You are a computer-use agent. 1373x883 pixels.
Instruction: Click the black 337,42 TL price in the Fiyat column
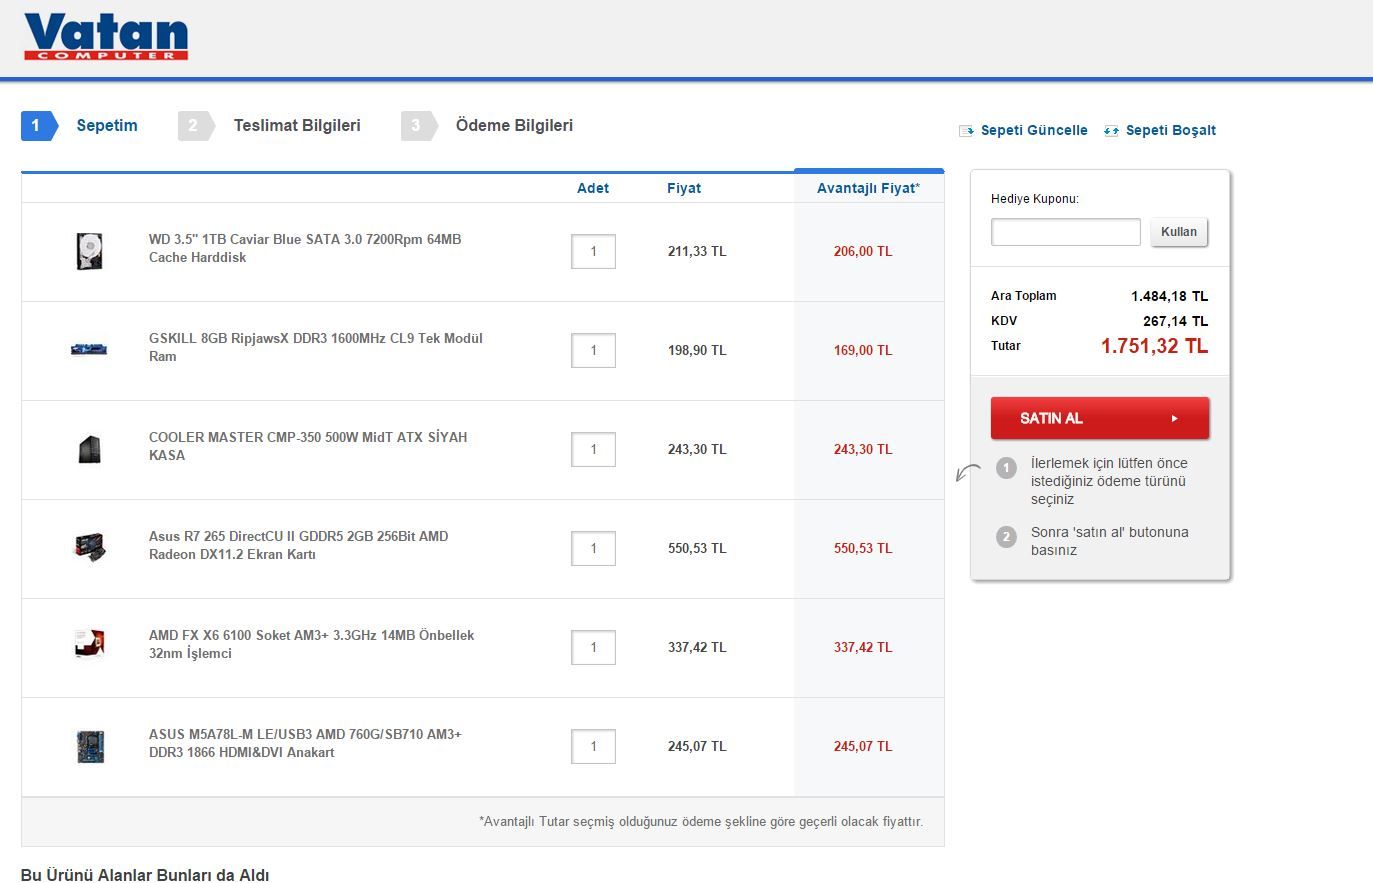(697, 647)
